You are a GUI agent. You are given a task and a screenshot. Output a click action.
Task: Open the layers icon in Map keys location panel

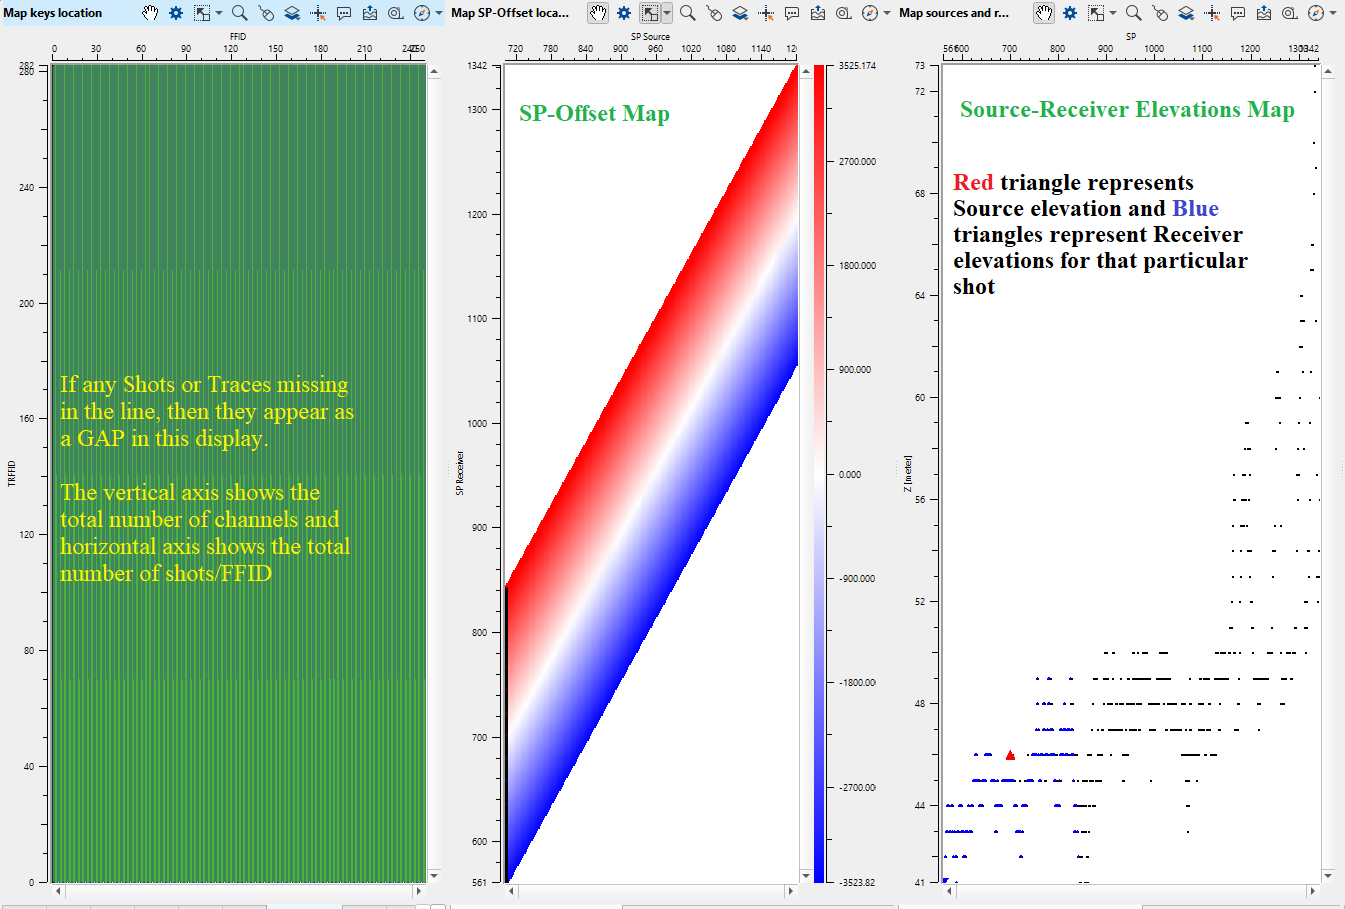click(x=292, y=13)
